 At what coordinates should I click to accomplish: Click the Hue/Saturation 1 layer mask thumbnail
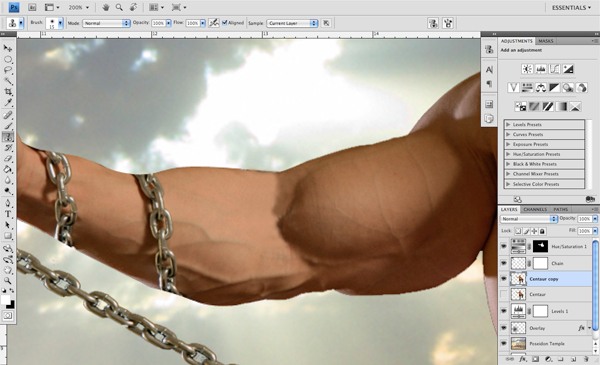[x=540, y=246]
